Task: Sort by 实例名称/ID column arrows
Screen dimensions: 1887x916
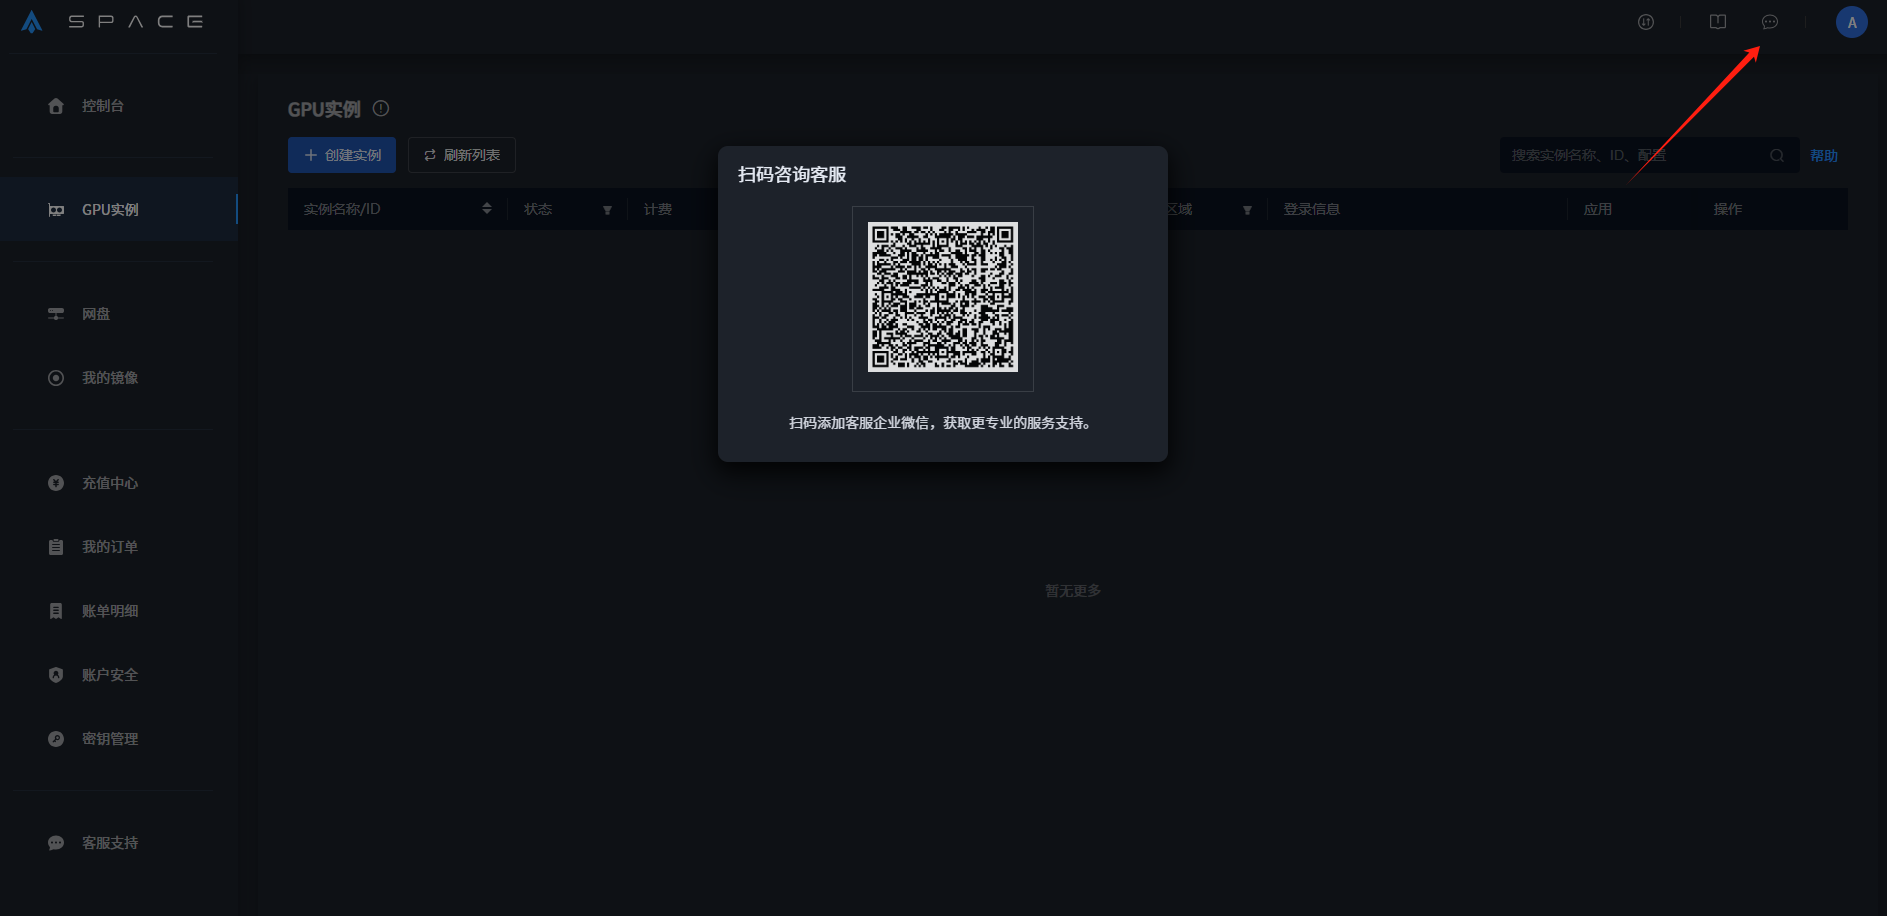Action: pos(487,208)
